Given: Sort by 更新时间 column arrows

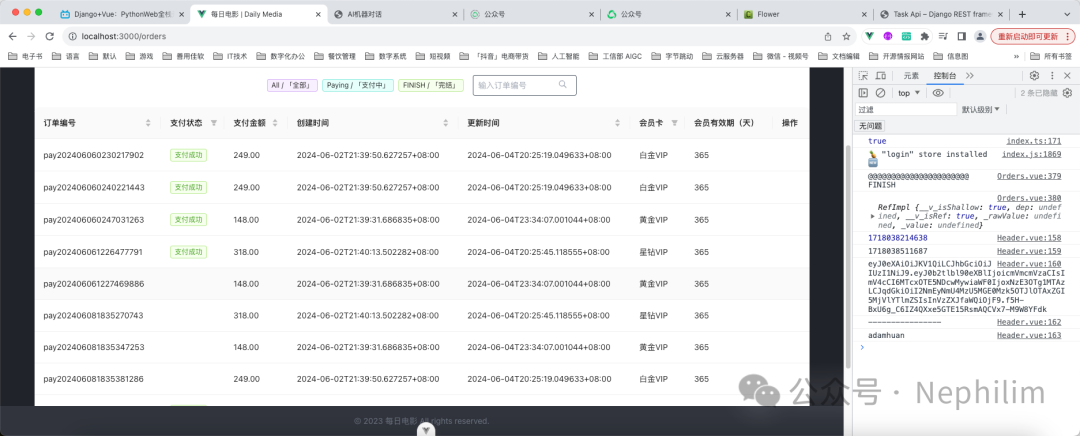Looking at the screenshot, I should coord(617,123).
